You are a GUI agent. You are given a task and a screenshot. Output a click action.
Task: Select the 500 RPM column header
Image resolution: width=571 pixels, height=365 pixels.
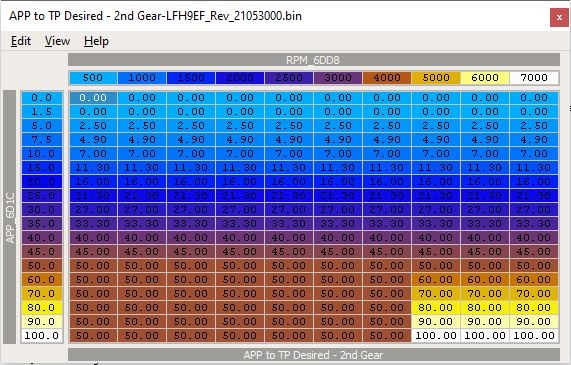click(93, 78)
